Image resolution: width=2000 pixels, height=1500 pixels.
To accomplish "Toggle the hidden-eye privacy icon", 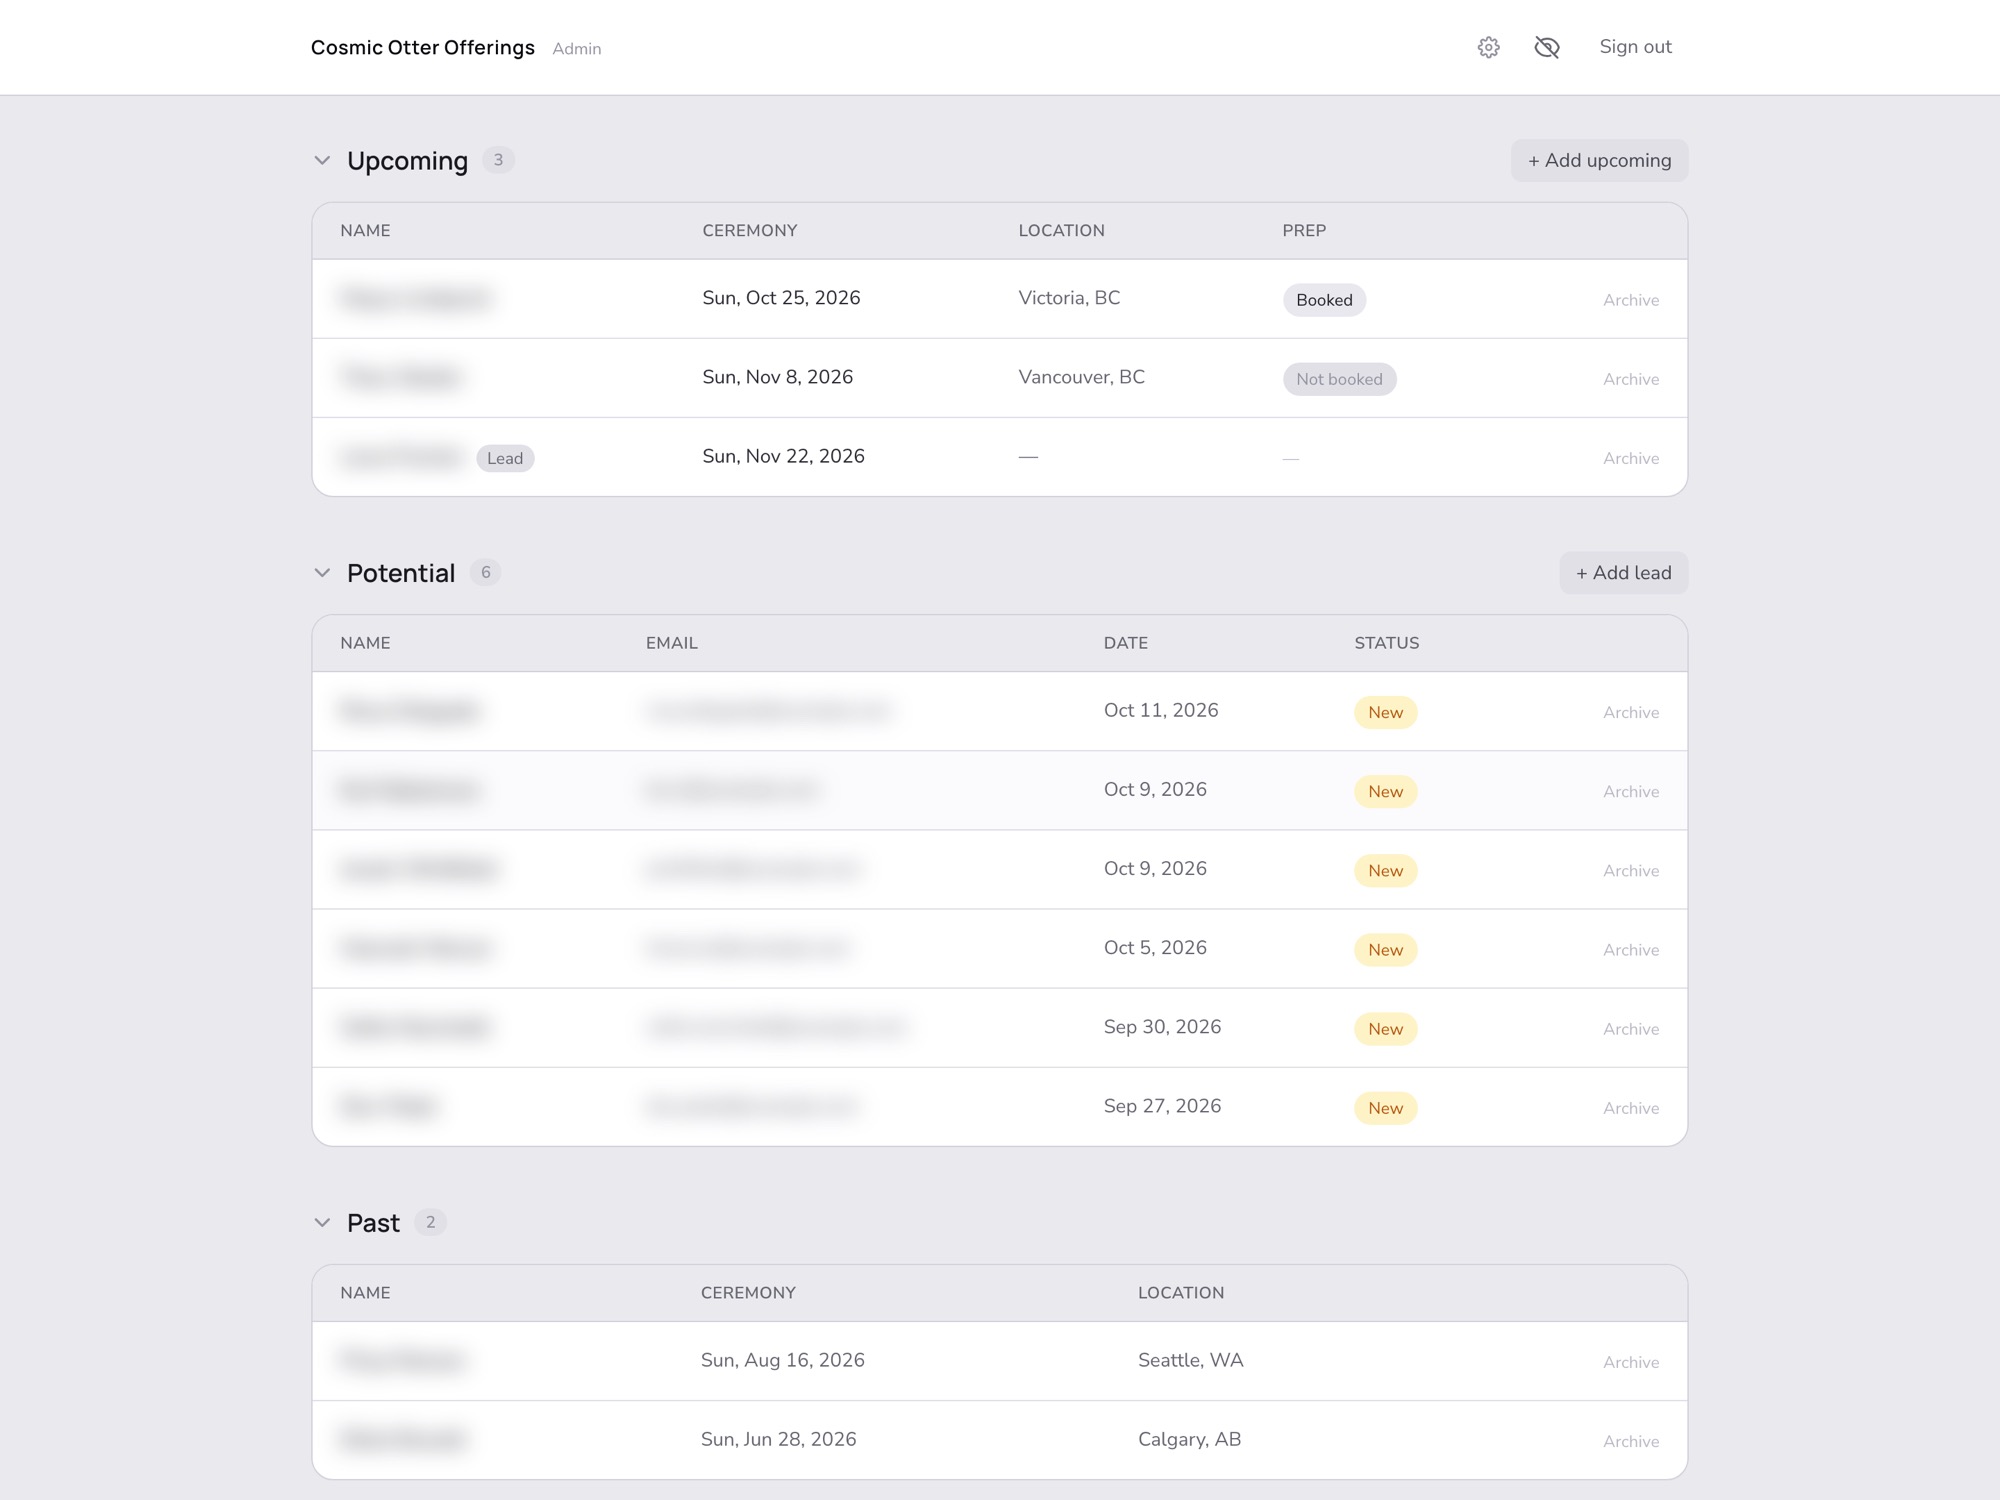I will tap(1547, 47).
